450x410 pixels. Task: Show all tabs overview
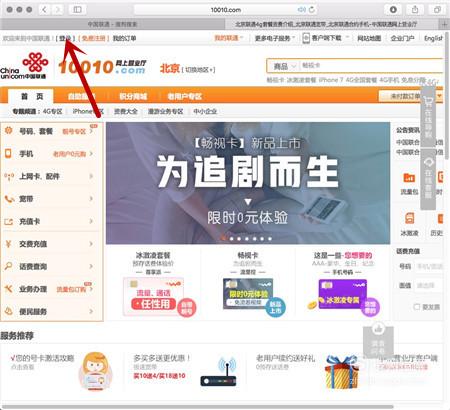click(x=437, y=10)
